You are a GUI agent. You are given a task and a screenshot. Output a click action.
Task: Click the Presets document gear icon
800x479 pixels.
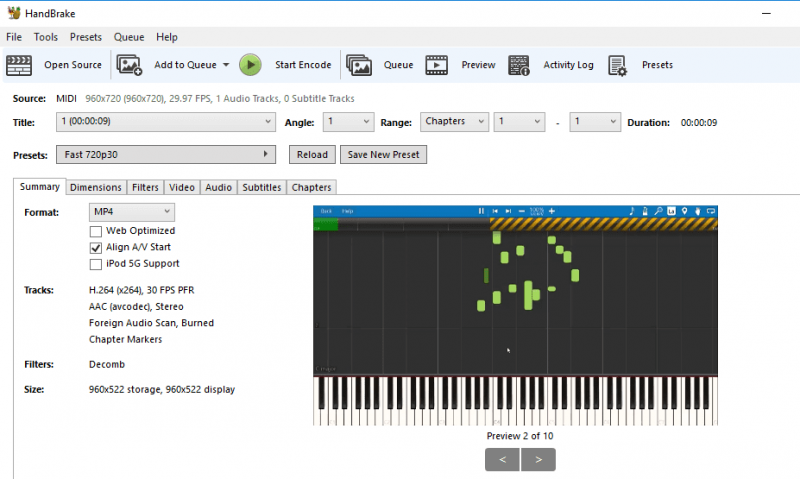617,65
